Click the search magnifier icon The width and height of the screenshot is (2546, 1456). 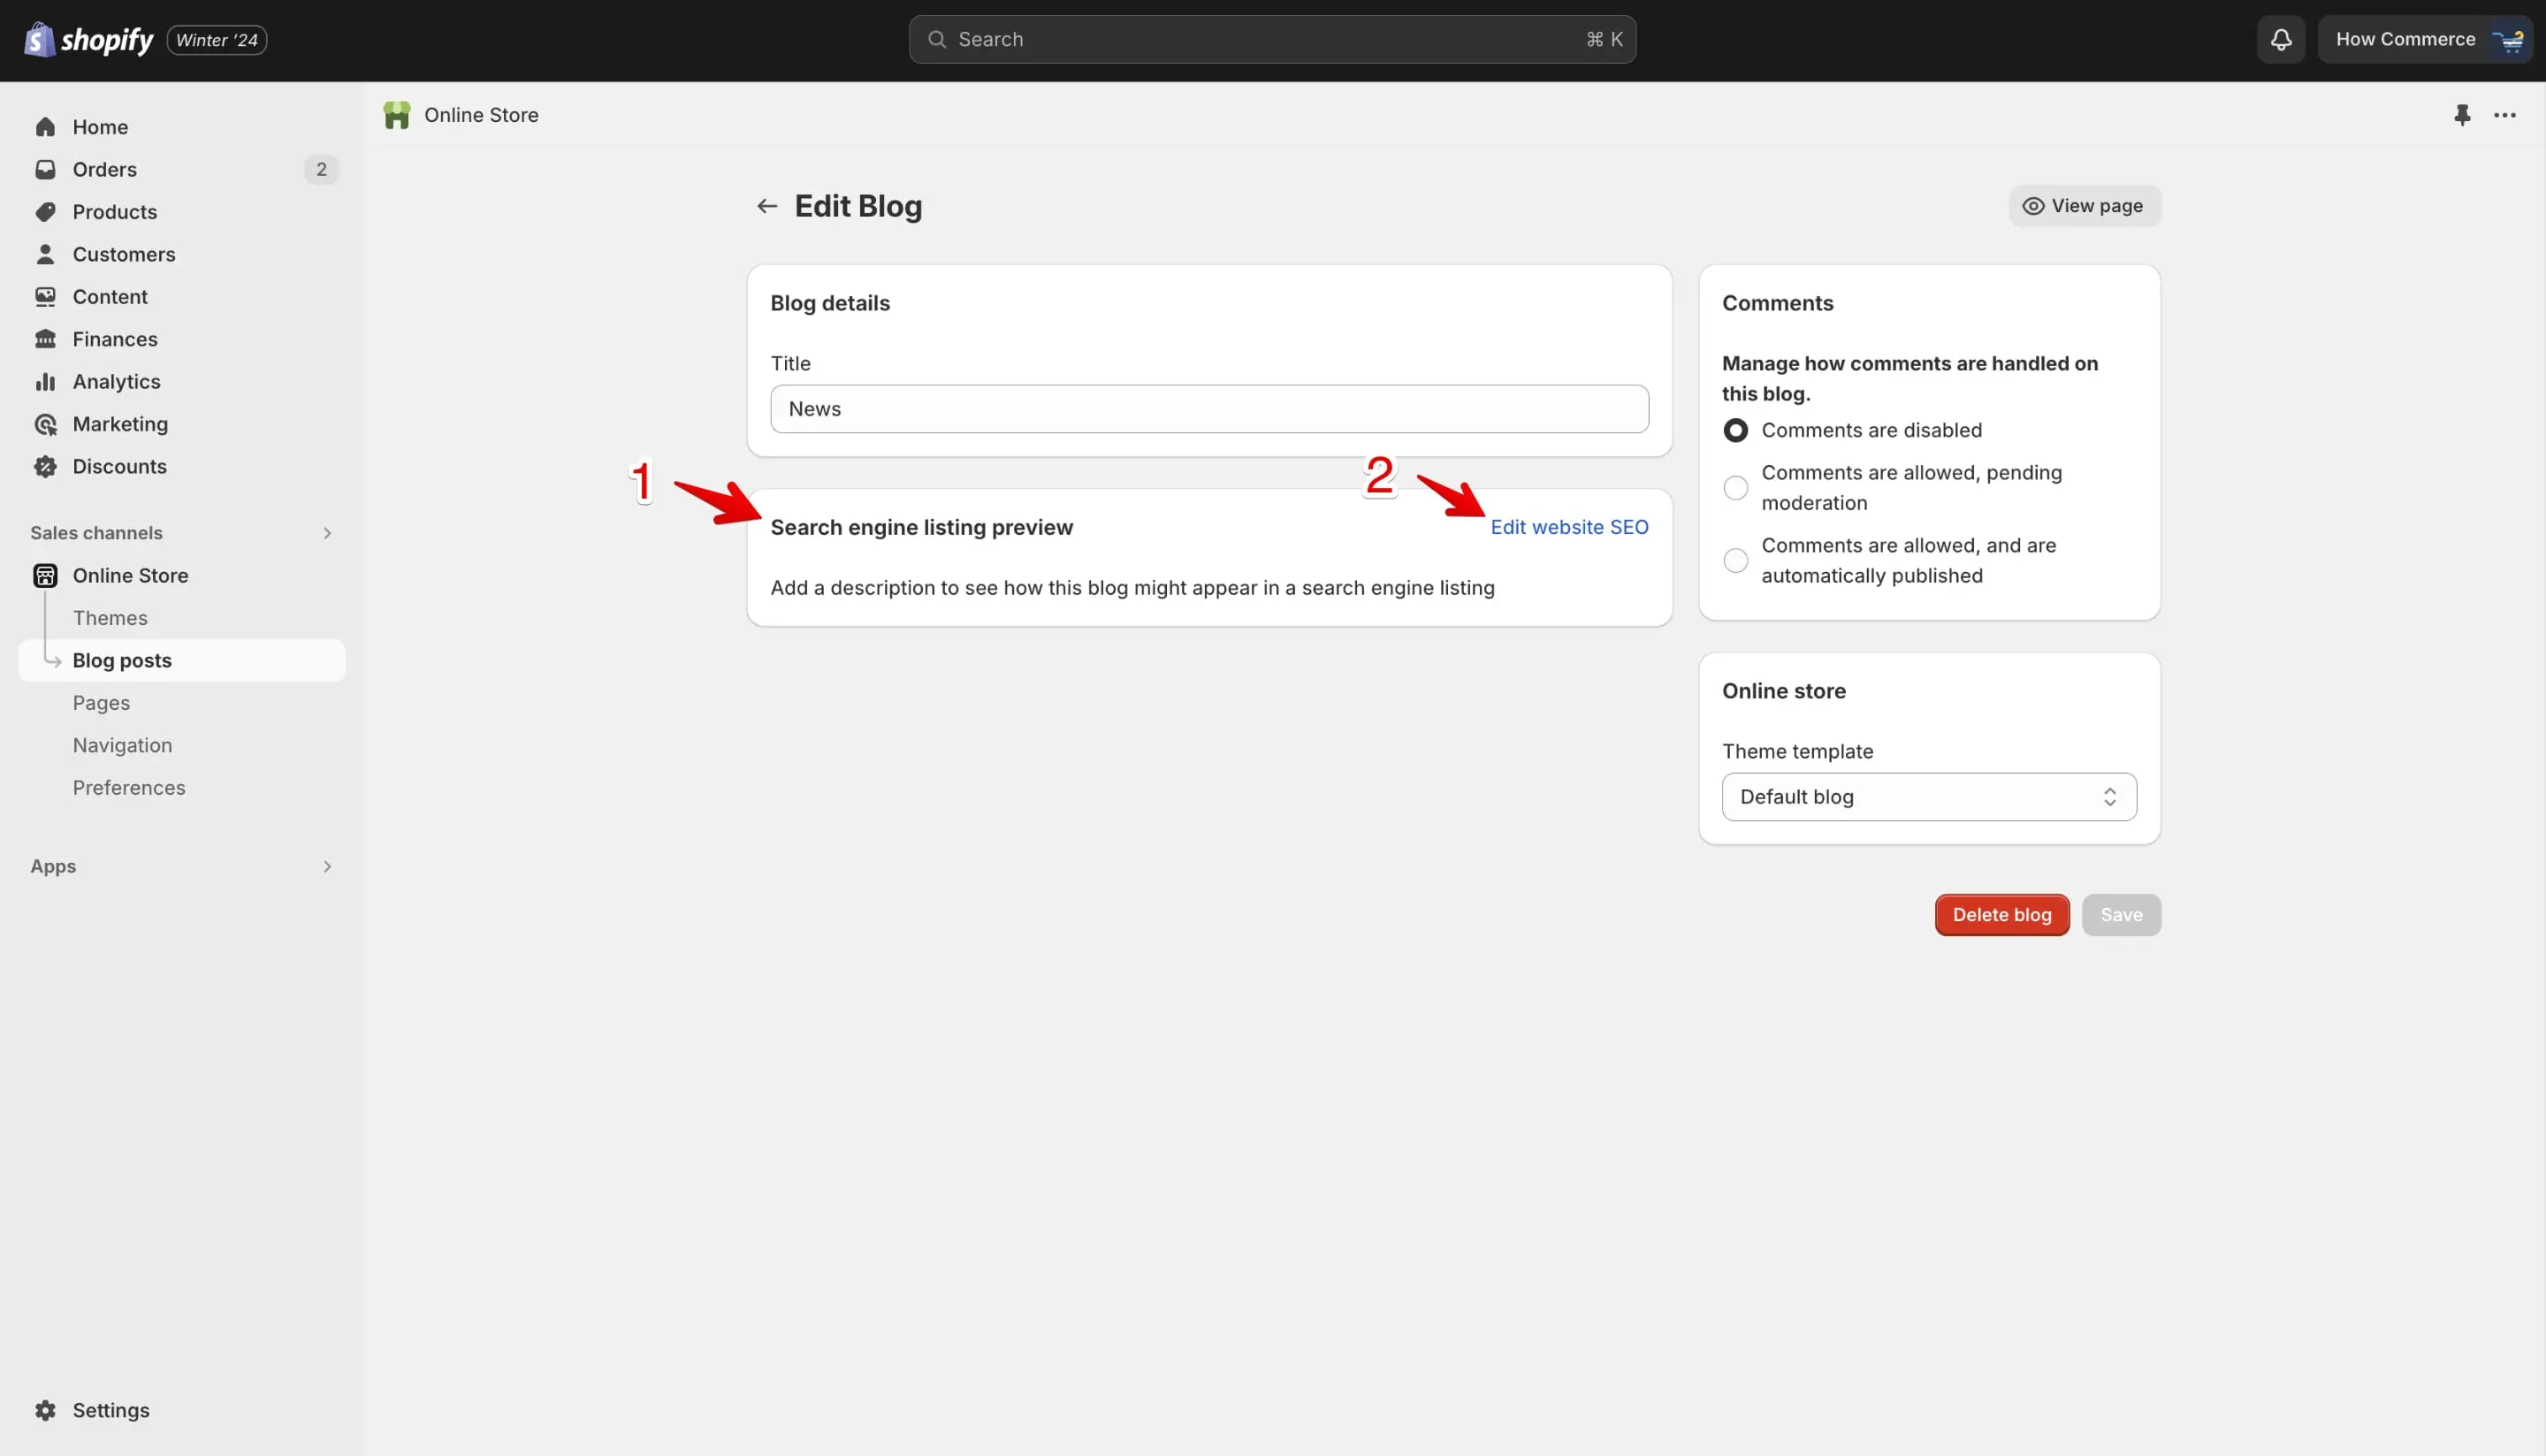[937, 39]
